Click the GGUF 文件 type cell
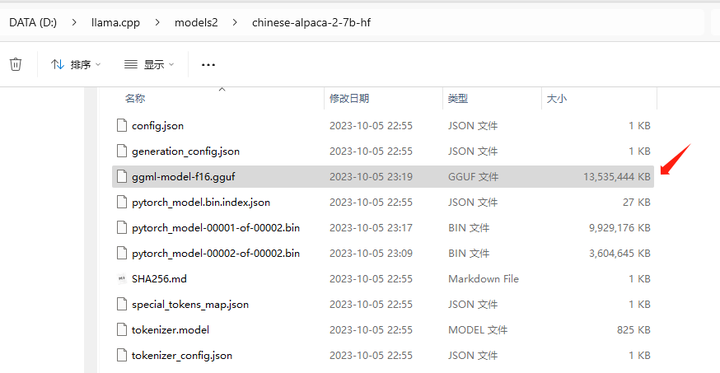720x373 pixels. click(473, 177)
